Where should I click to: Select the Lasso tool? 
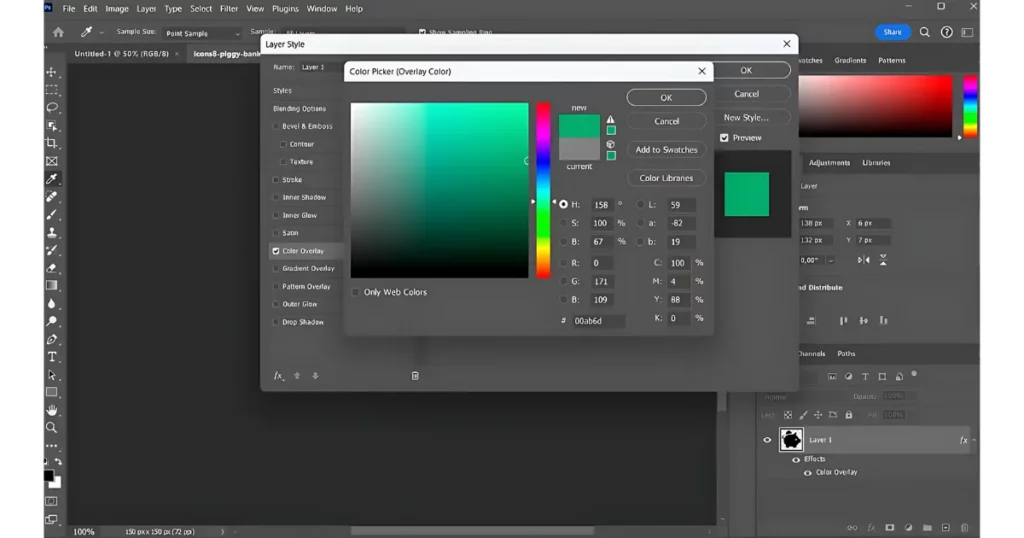52,107
